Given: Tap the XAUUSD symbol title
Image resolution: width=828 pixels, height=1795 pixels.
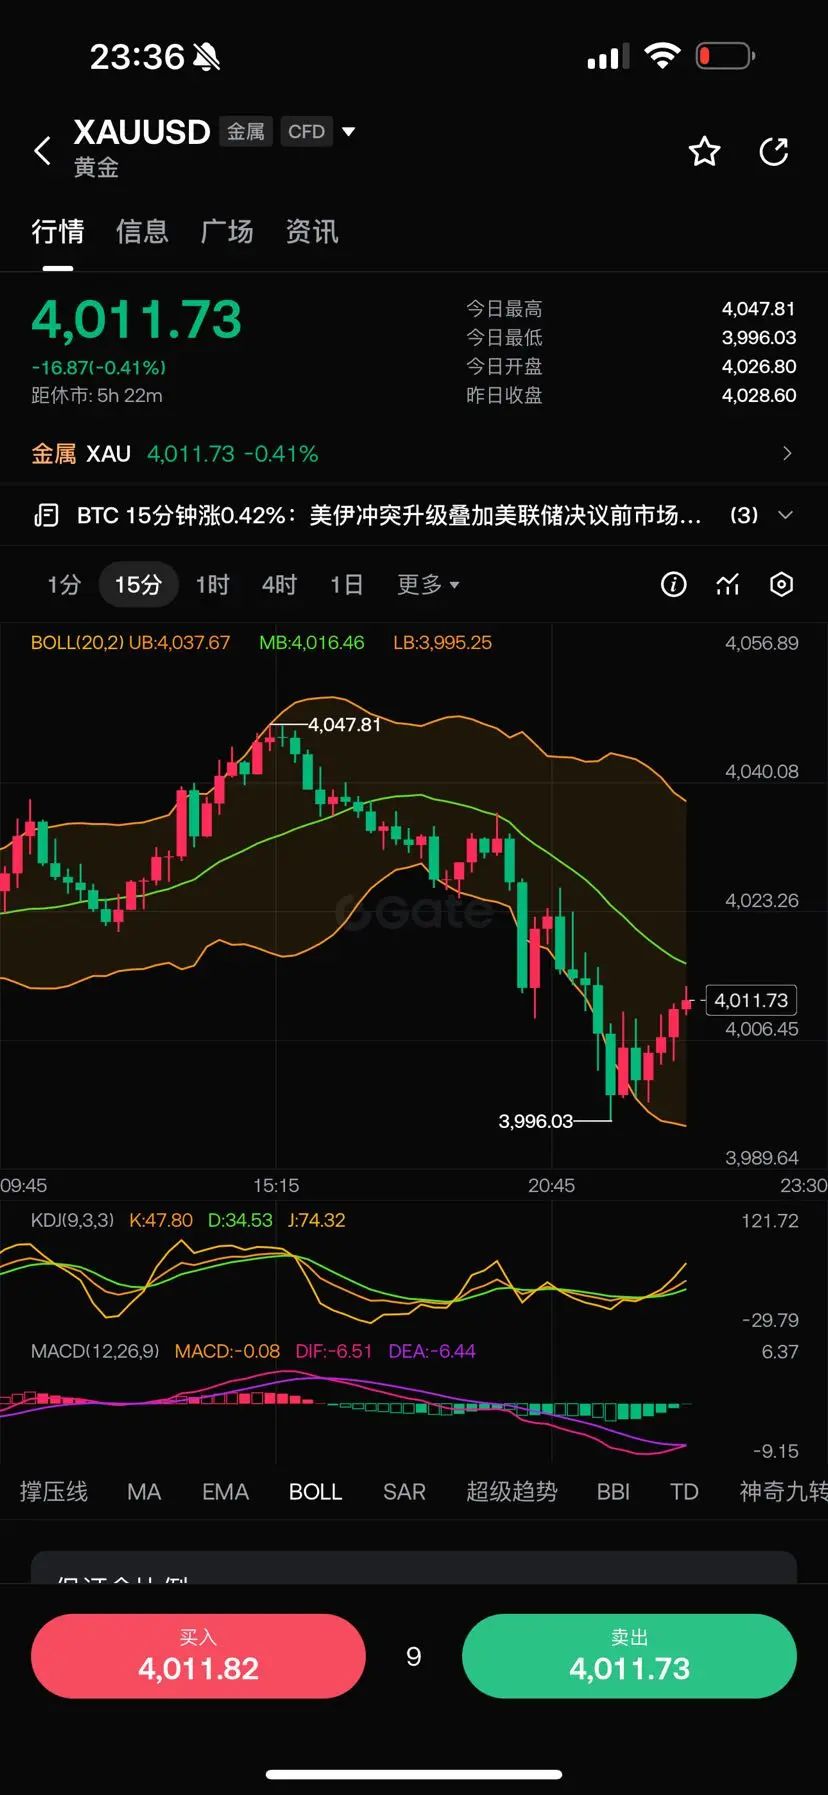Looking at the screenshot, I should pyautogui.click(x=142, y=132).
